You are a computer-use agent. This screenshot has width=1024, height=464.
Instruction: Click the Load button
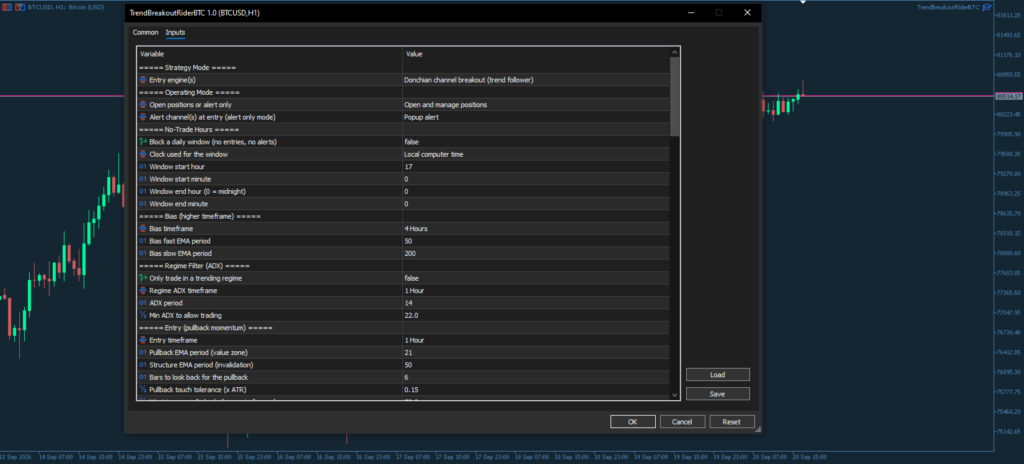(718, 374)
